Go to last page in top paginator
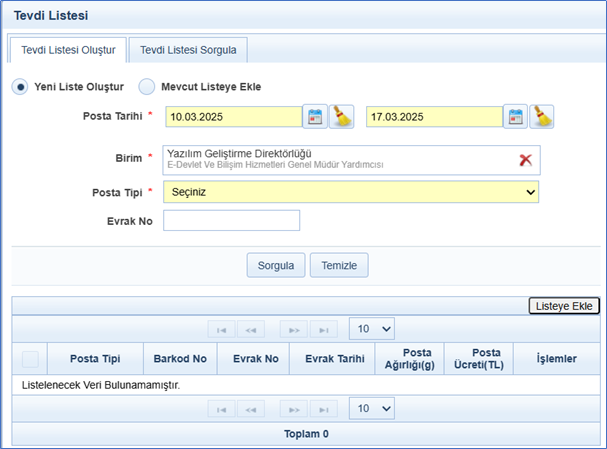This screenshot has width=607, height=449. point(322,328)
